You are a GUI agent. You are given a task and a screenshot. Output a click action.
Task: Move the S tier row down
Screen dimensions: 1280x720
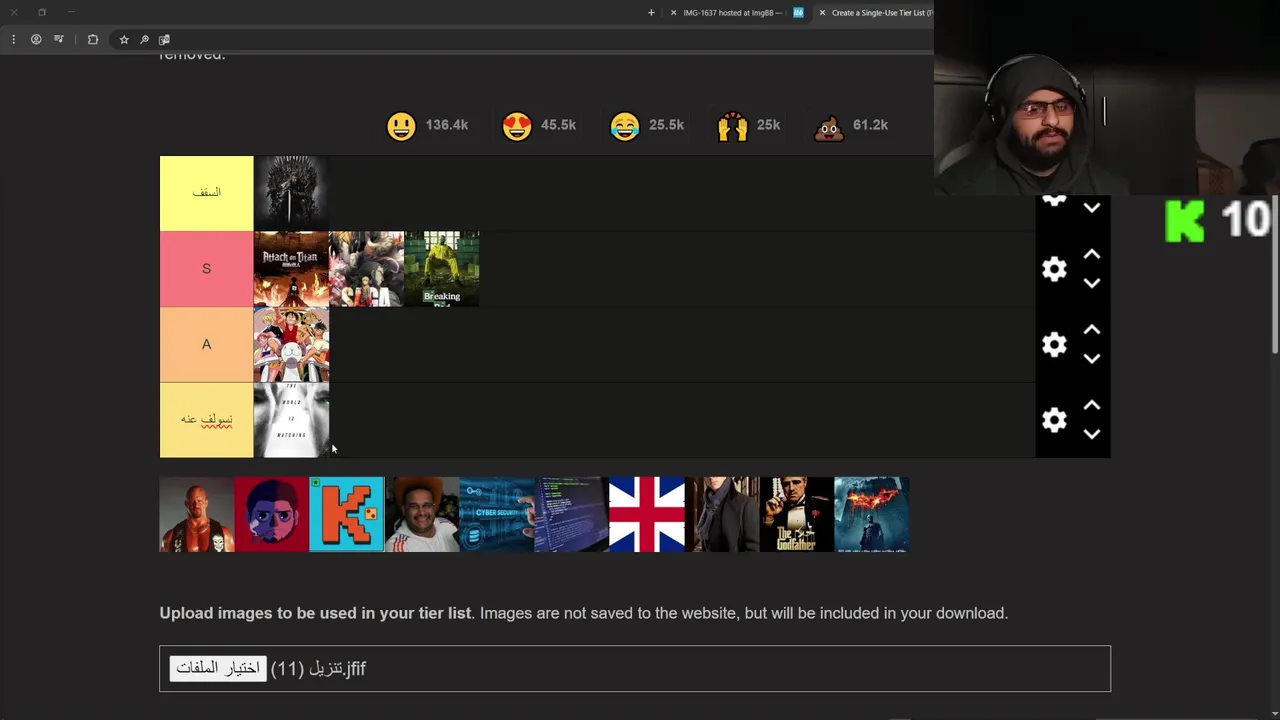1092,283
